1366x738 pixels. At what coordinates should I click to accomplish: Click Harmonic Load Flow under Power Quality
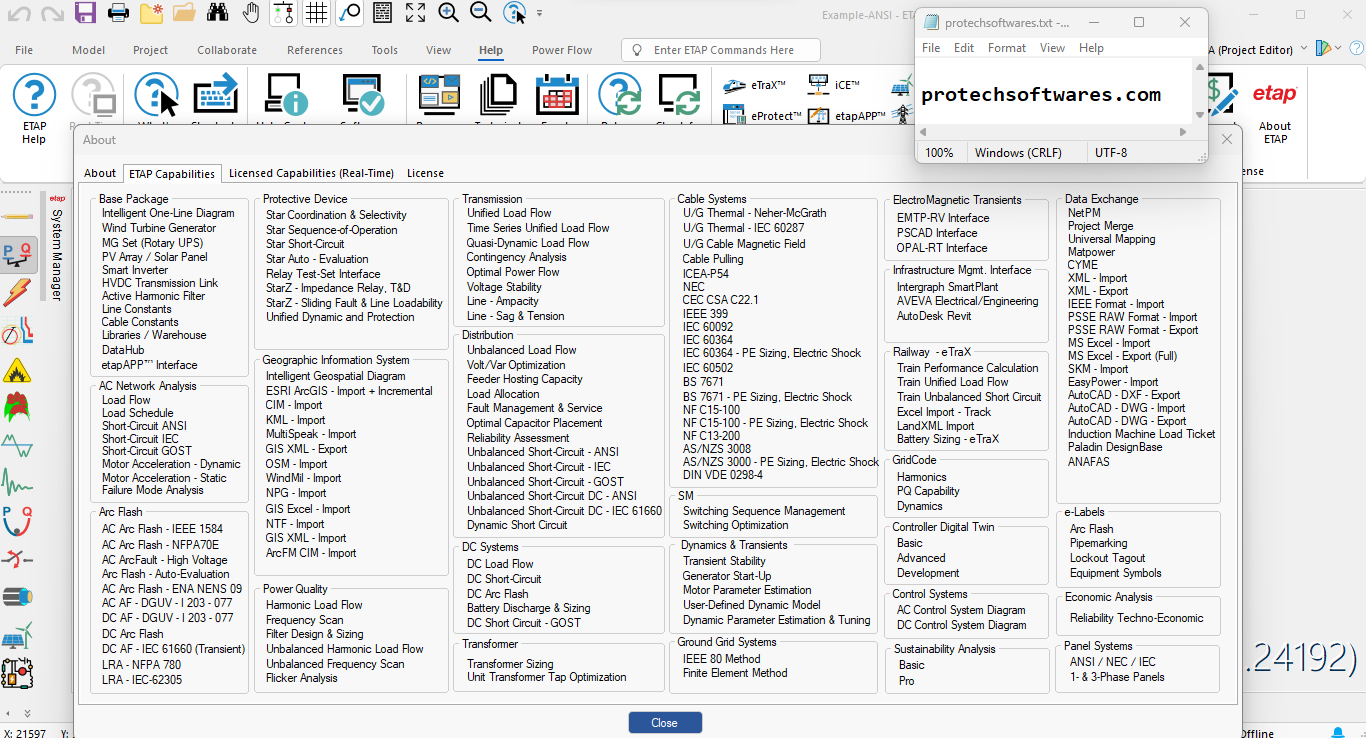(x=314, y=605)
